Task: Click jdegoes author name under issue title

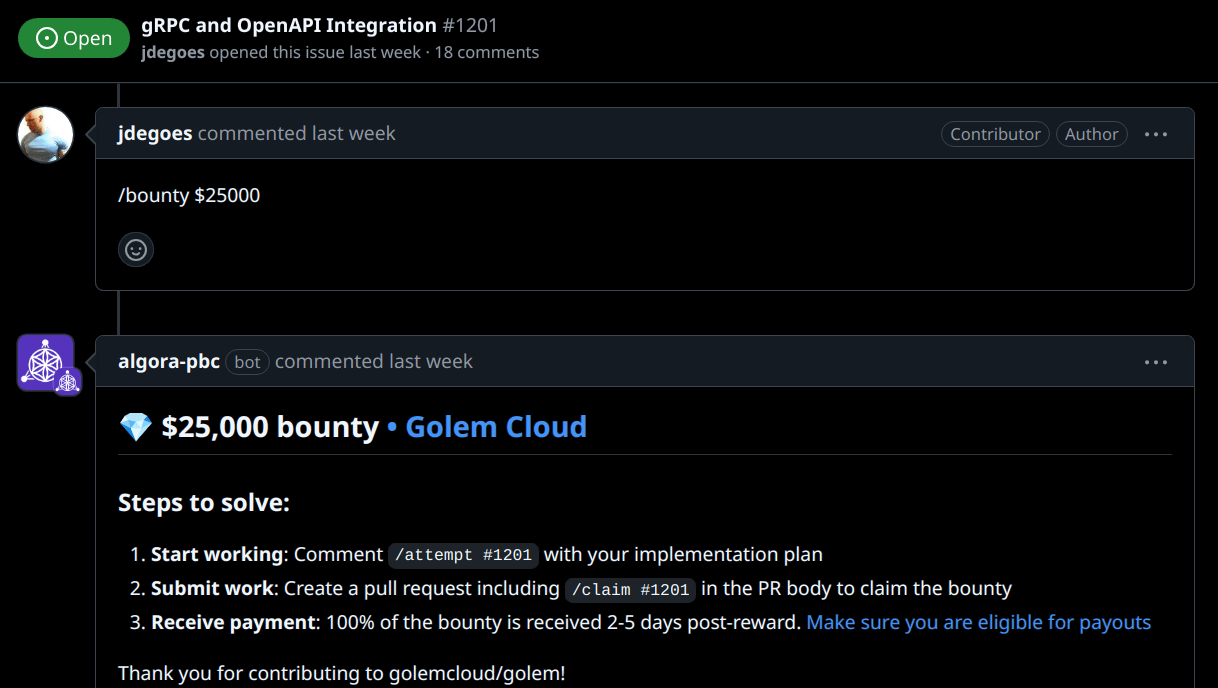Action: click(x=173, y=52)
